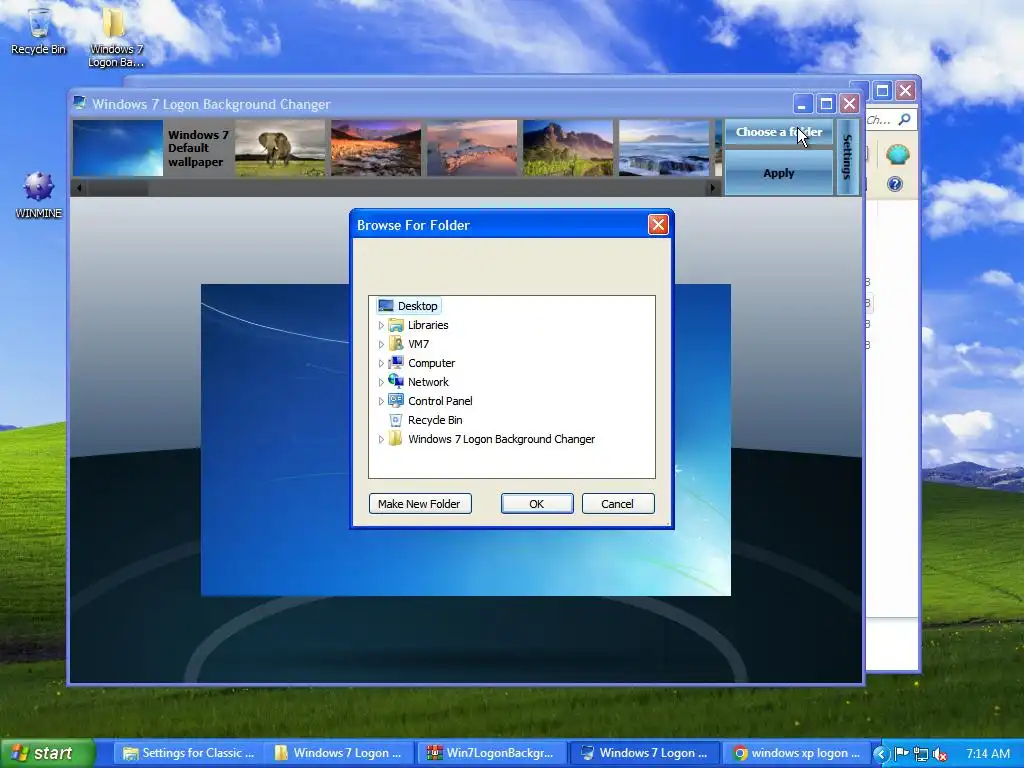Expand Windows 7 Logon Background Changer node
The height and width of the screenshot is (768, 1024).
pyautogui.click(x=381, y=440)
